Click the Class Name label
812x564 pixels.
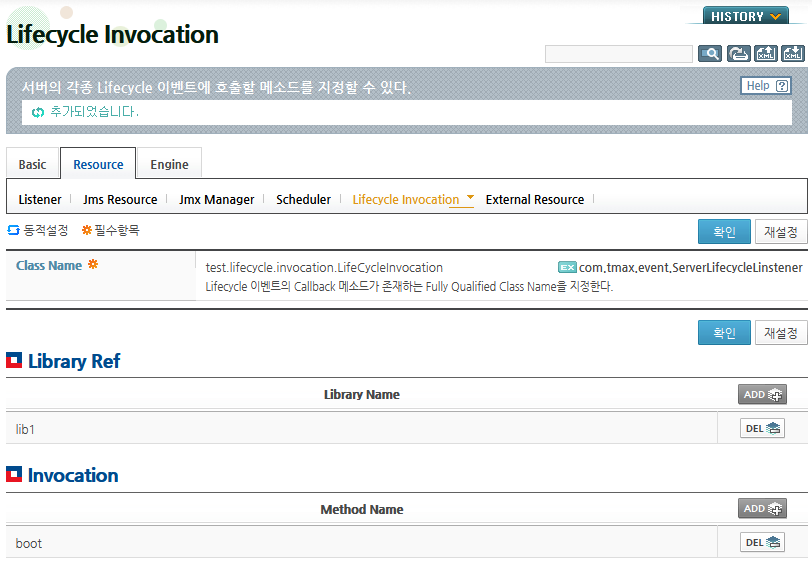(49, 266)
